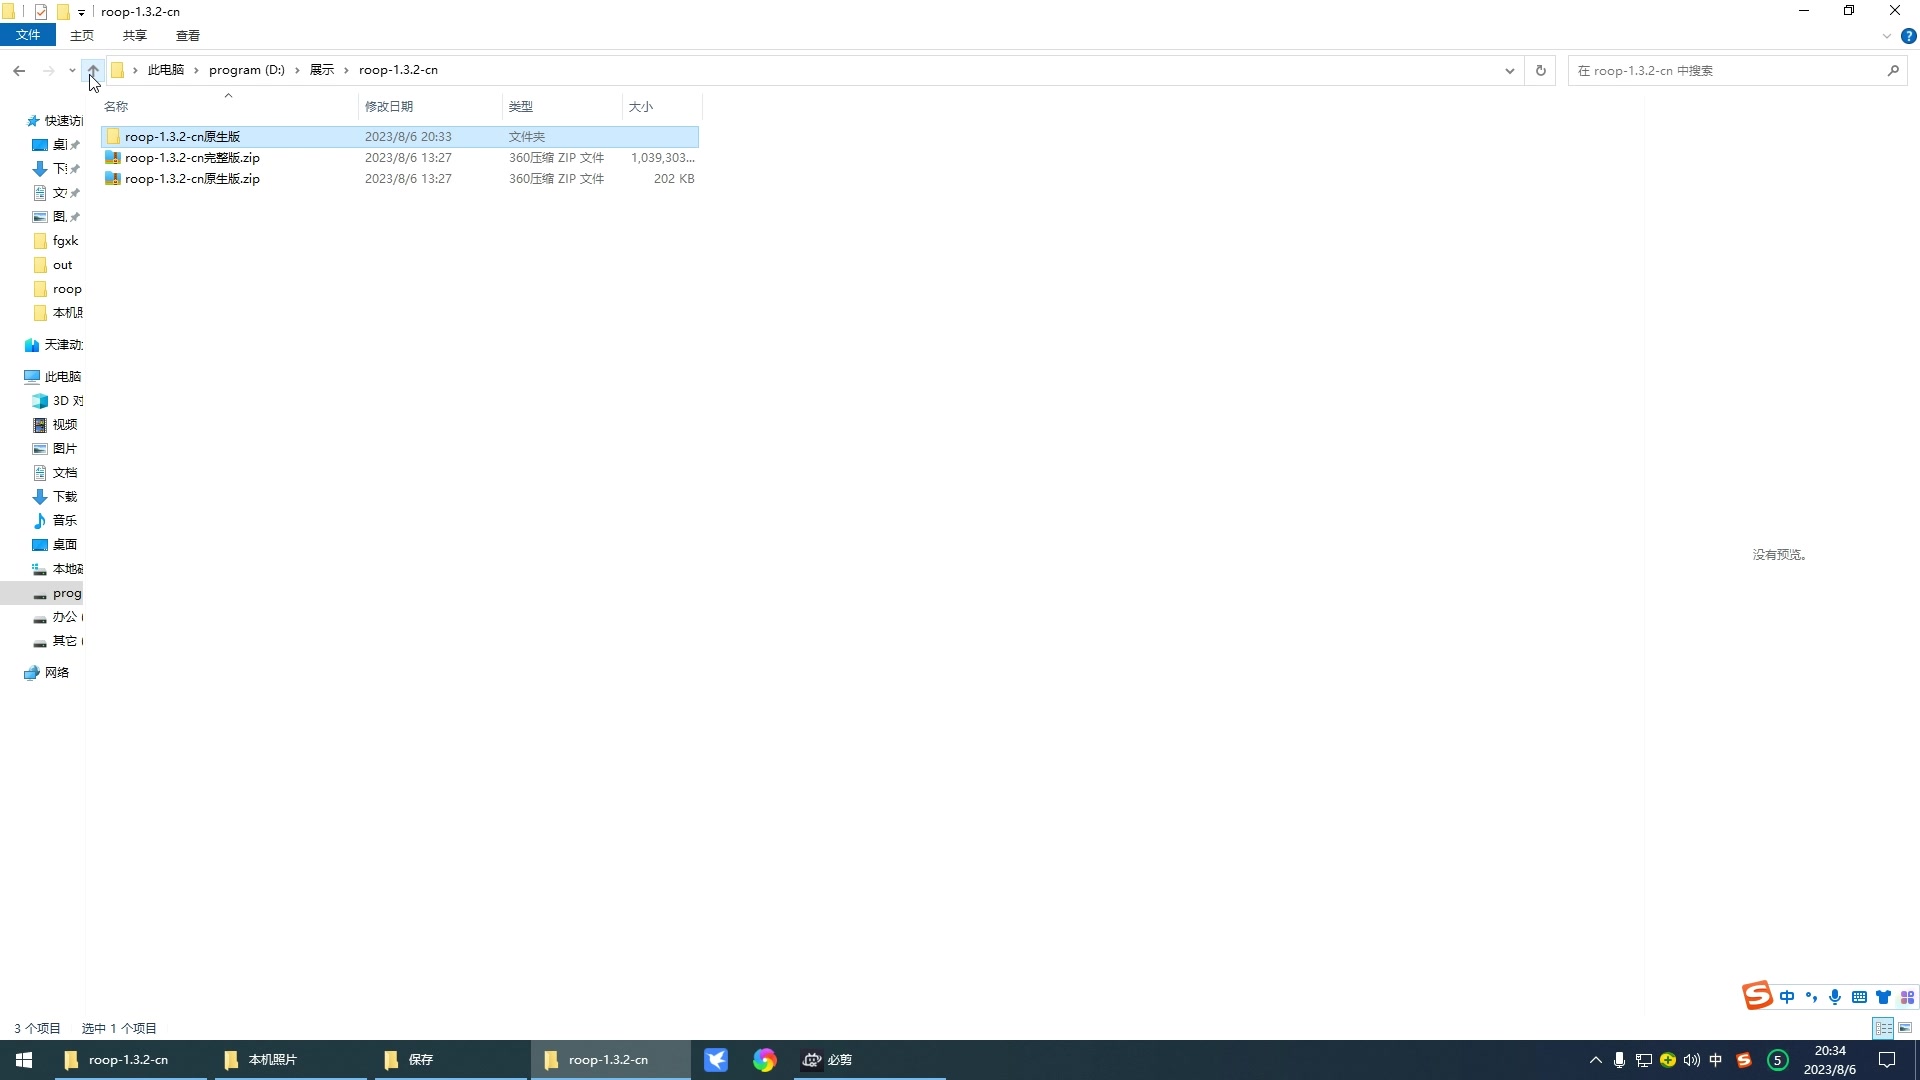Screen dimensions: 1920x1080
Task: Open the volume icon in system tray
Action: coord(1691,1060)
